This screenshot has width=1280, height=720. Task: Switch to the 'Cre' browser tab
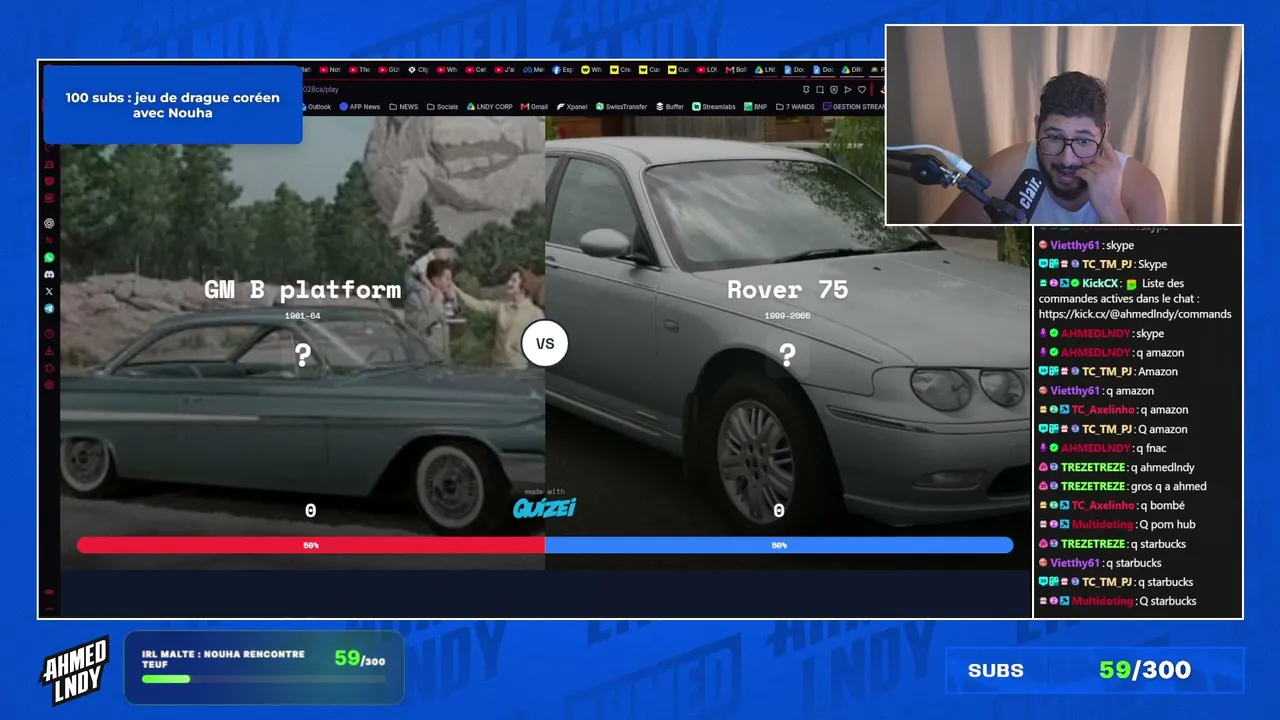pyautogui.click(x=620, y=70)
